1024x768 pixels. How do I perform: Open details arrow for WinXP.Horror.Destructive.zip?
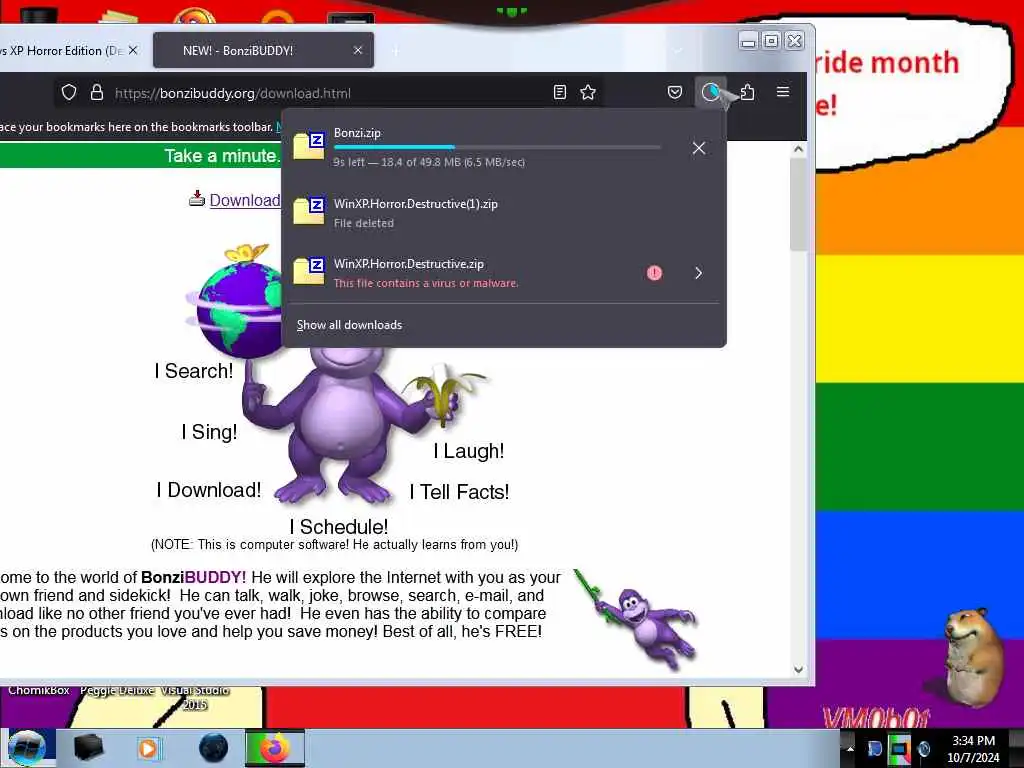tap(698, 273)
